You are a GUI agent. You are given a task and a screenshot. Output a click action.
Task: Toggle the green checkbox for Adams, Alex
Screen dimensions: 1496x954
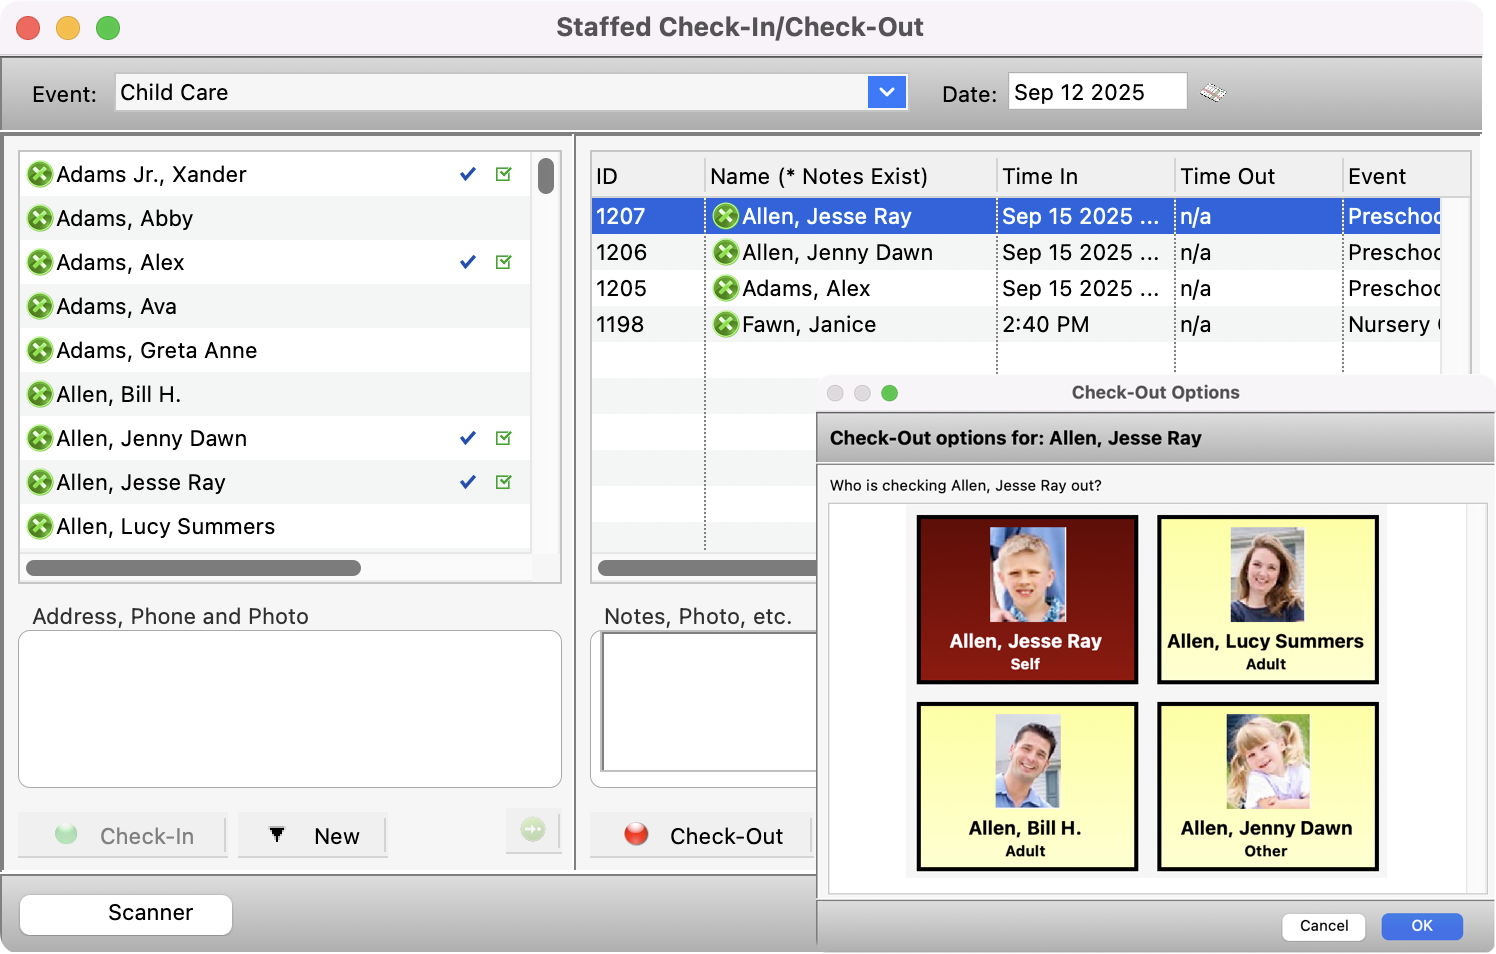click(503, 262)
